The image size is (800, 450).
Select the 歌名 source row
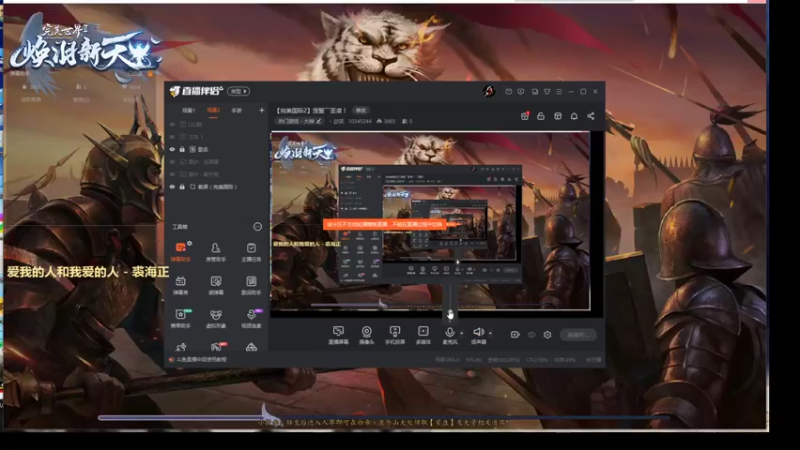[216, 149]
